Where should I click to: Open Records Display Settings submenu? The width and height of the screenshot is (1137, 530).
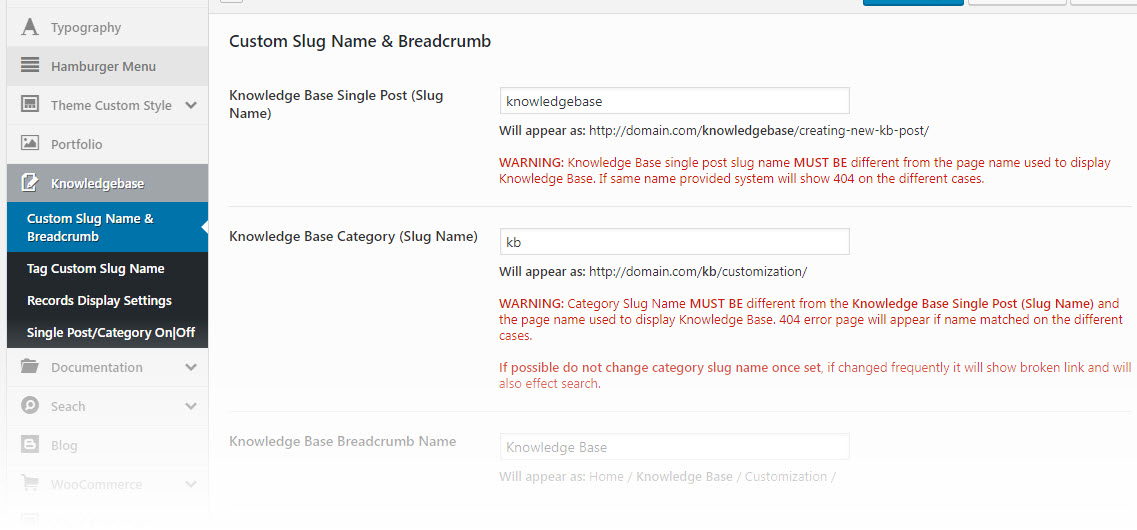pyautogui.click(x=99, y=300)
